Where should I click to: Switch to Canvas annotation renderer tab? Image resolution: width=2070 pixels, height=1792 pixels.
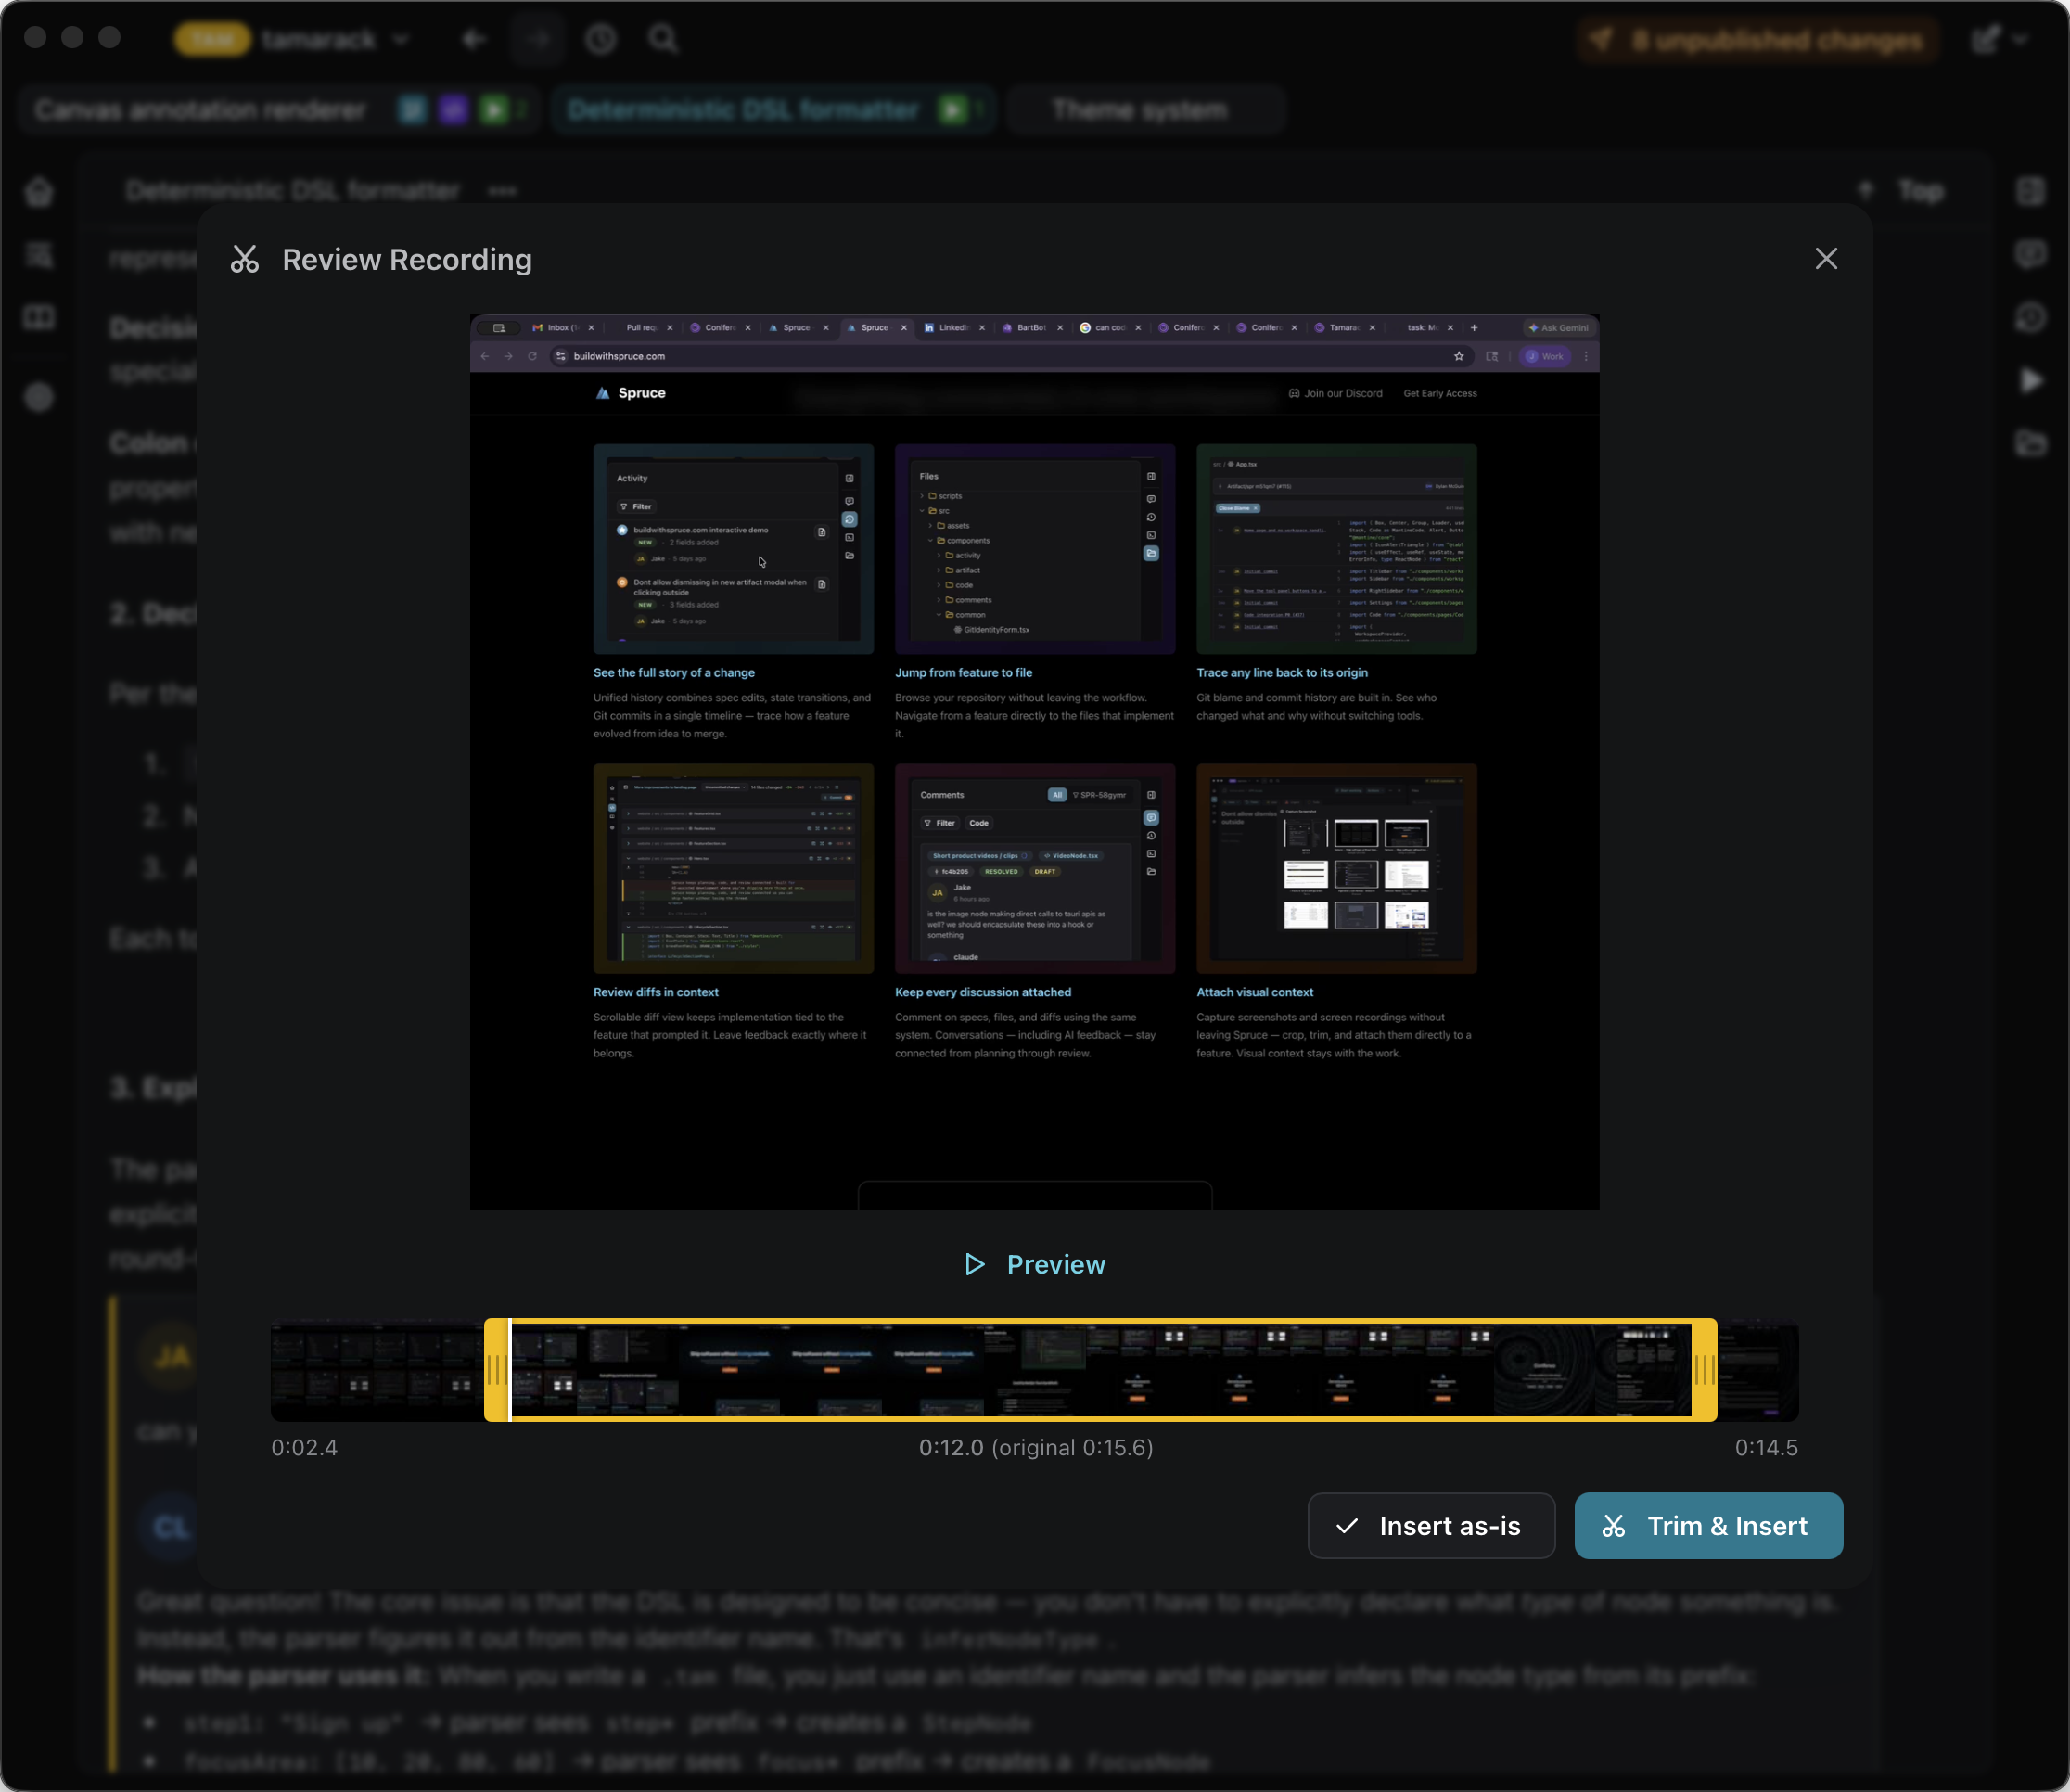point(200,110)
